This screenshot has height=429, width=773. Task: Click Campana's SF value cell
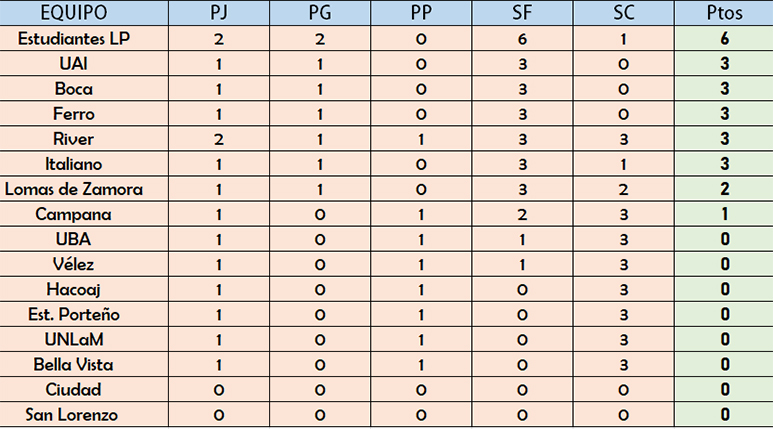pos(522,214)
